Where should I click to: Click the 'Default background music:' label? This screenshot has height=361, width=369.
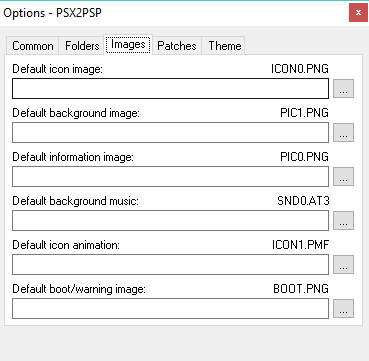(75, 201)
